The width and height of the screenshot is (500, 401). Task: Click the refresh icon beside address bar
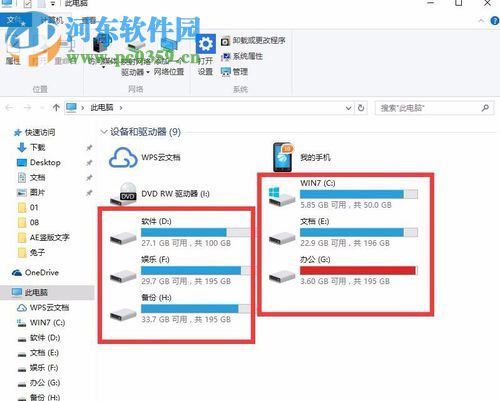361,108
